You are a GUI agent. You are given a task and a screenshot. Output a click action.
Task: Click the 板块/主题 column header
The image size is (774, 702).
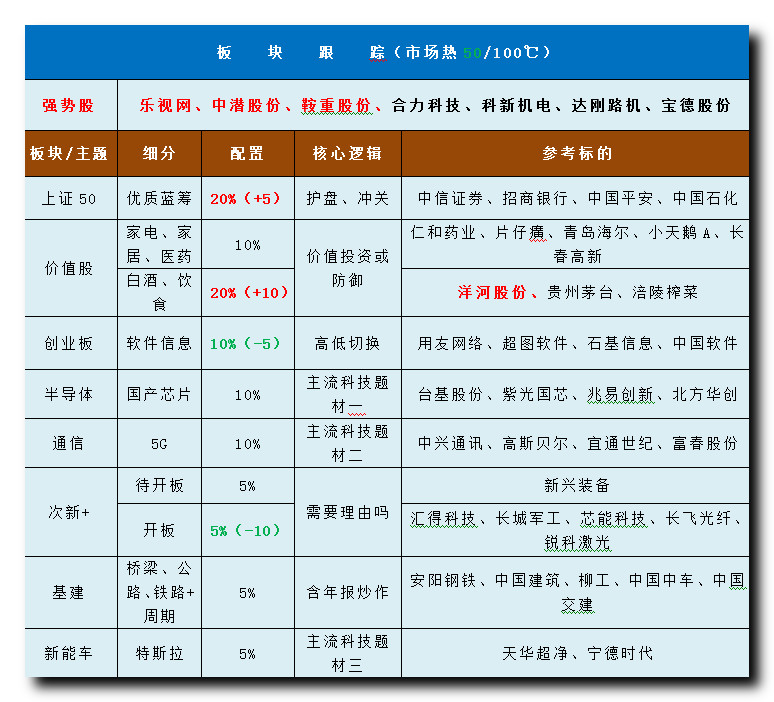pyautogui.click(x=69, y=153)
